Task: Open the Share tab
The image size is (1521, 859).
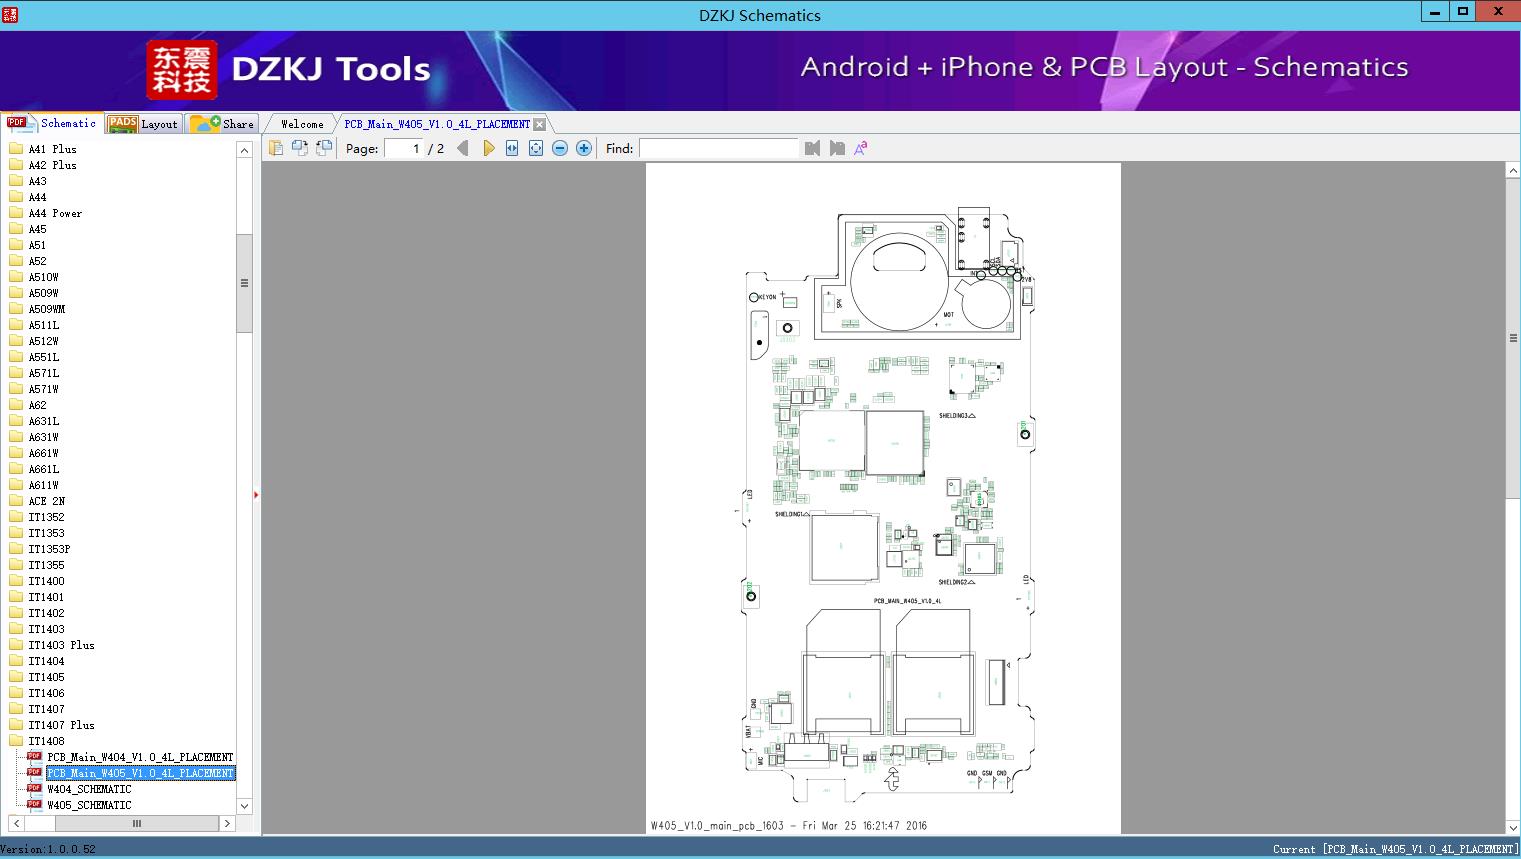Action: pos(222,124)
